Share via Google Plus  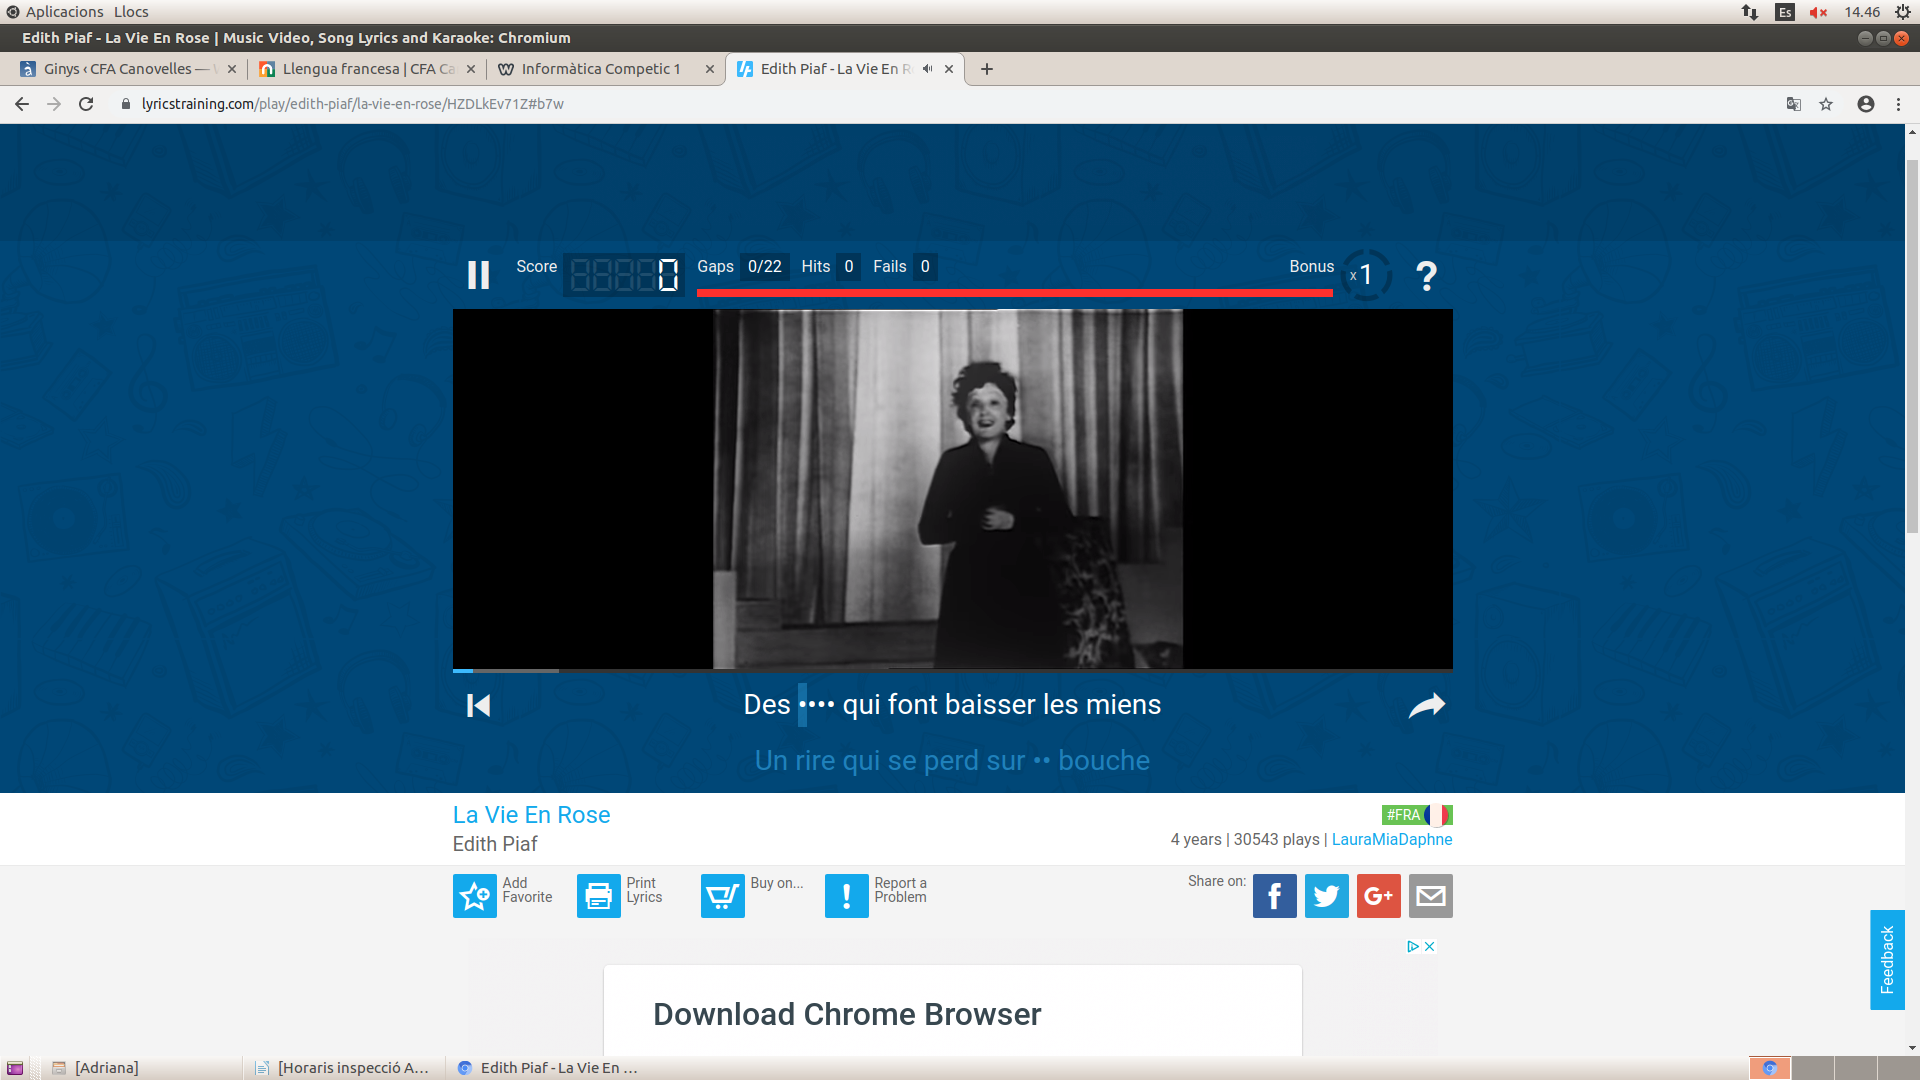1378,896
